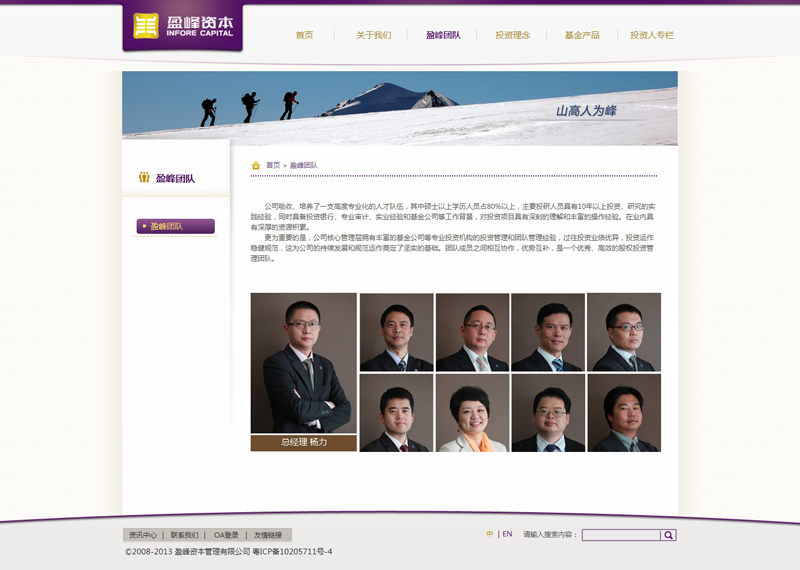Open the 关于我们 menu item
Viewport: 800px width, 570px height.
pos(373,35)
